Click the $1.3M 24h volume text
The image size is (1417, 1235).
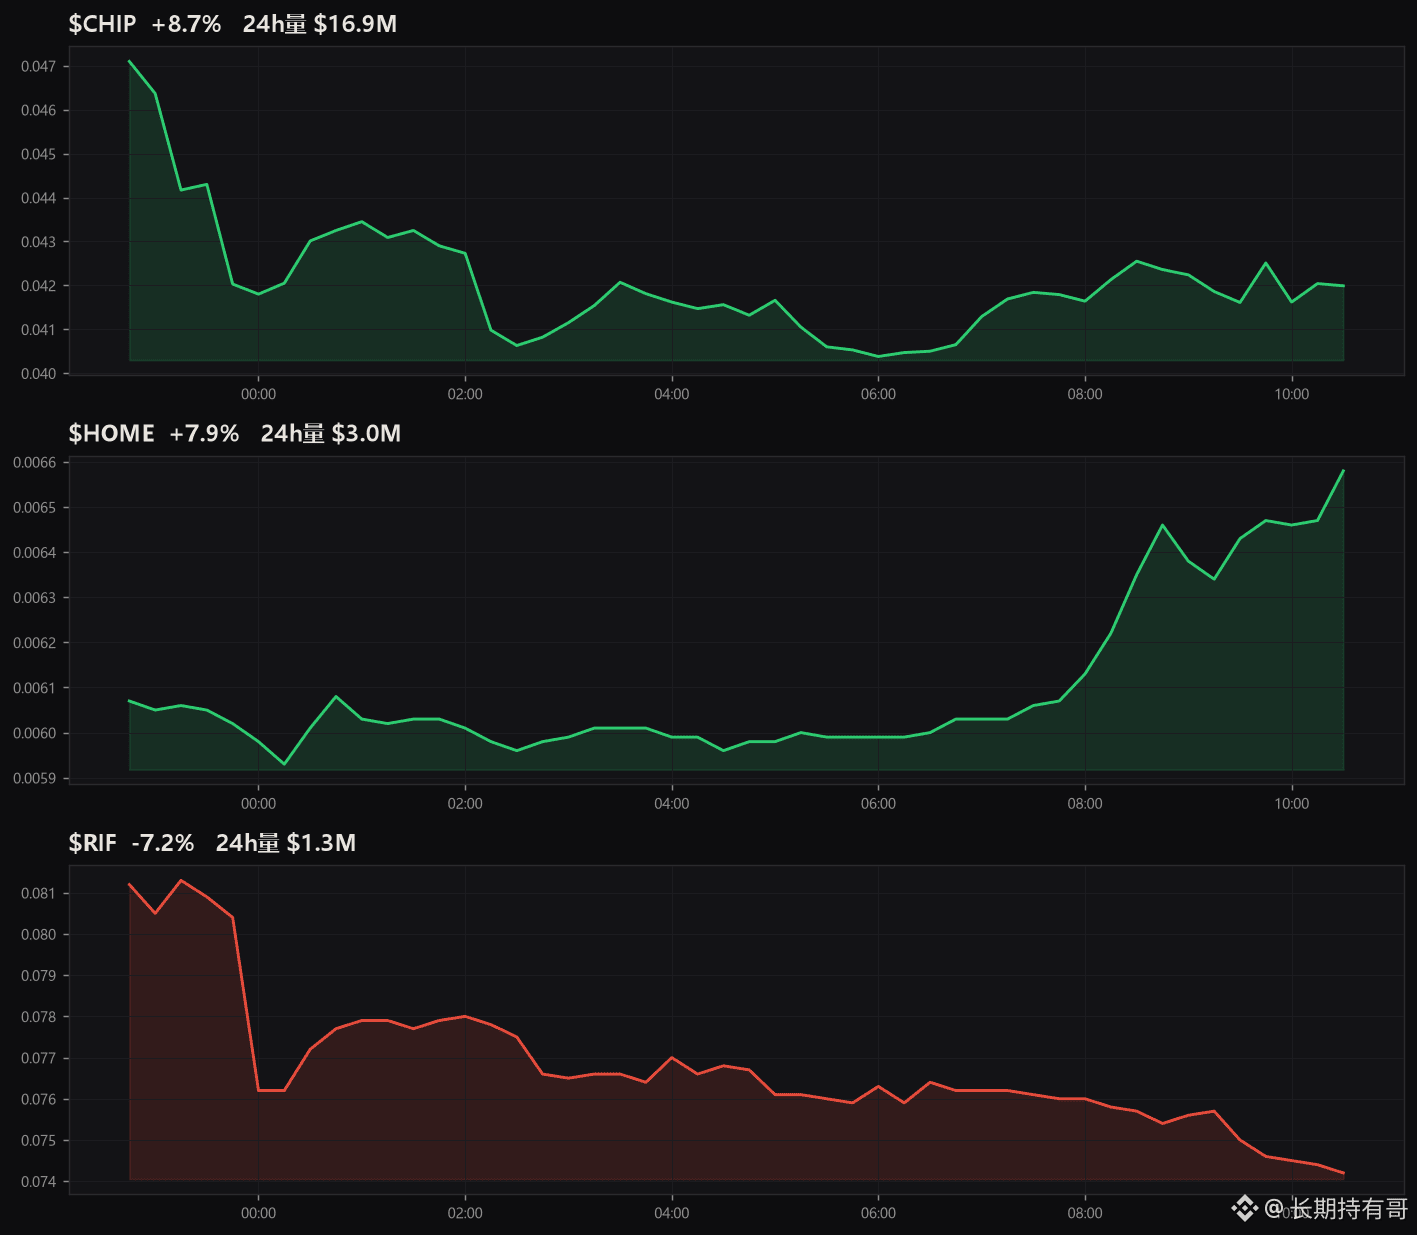[321, 843]
